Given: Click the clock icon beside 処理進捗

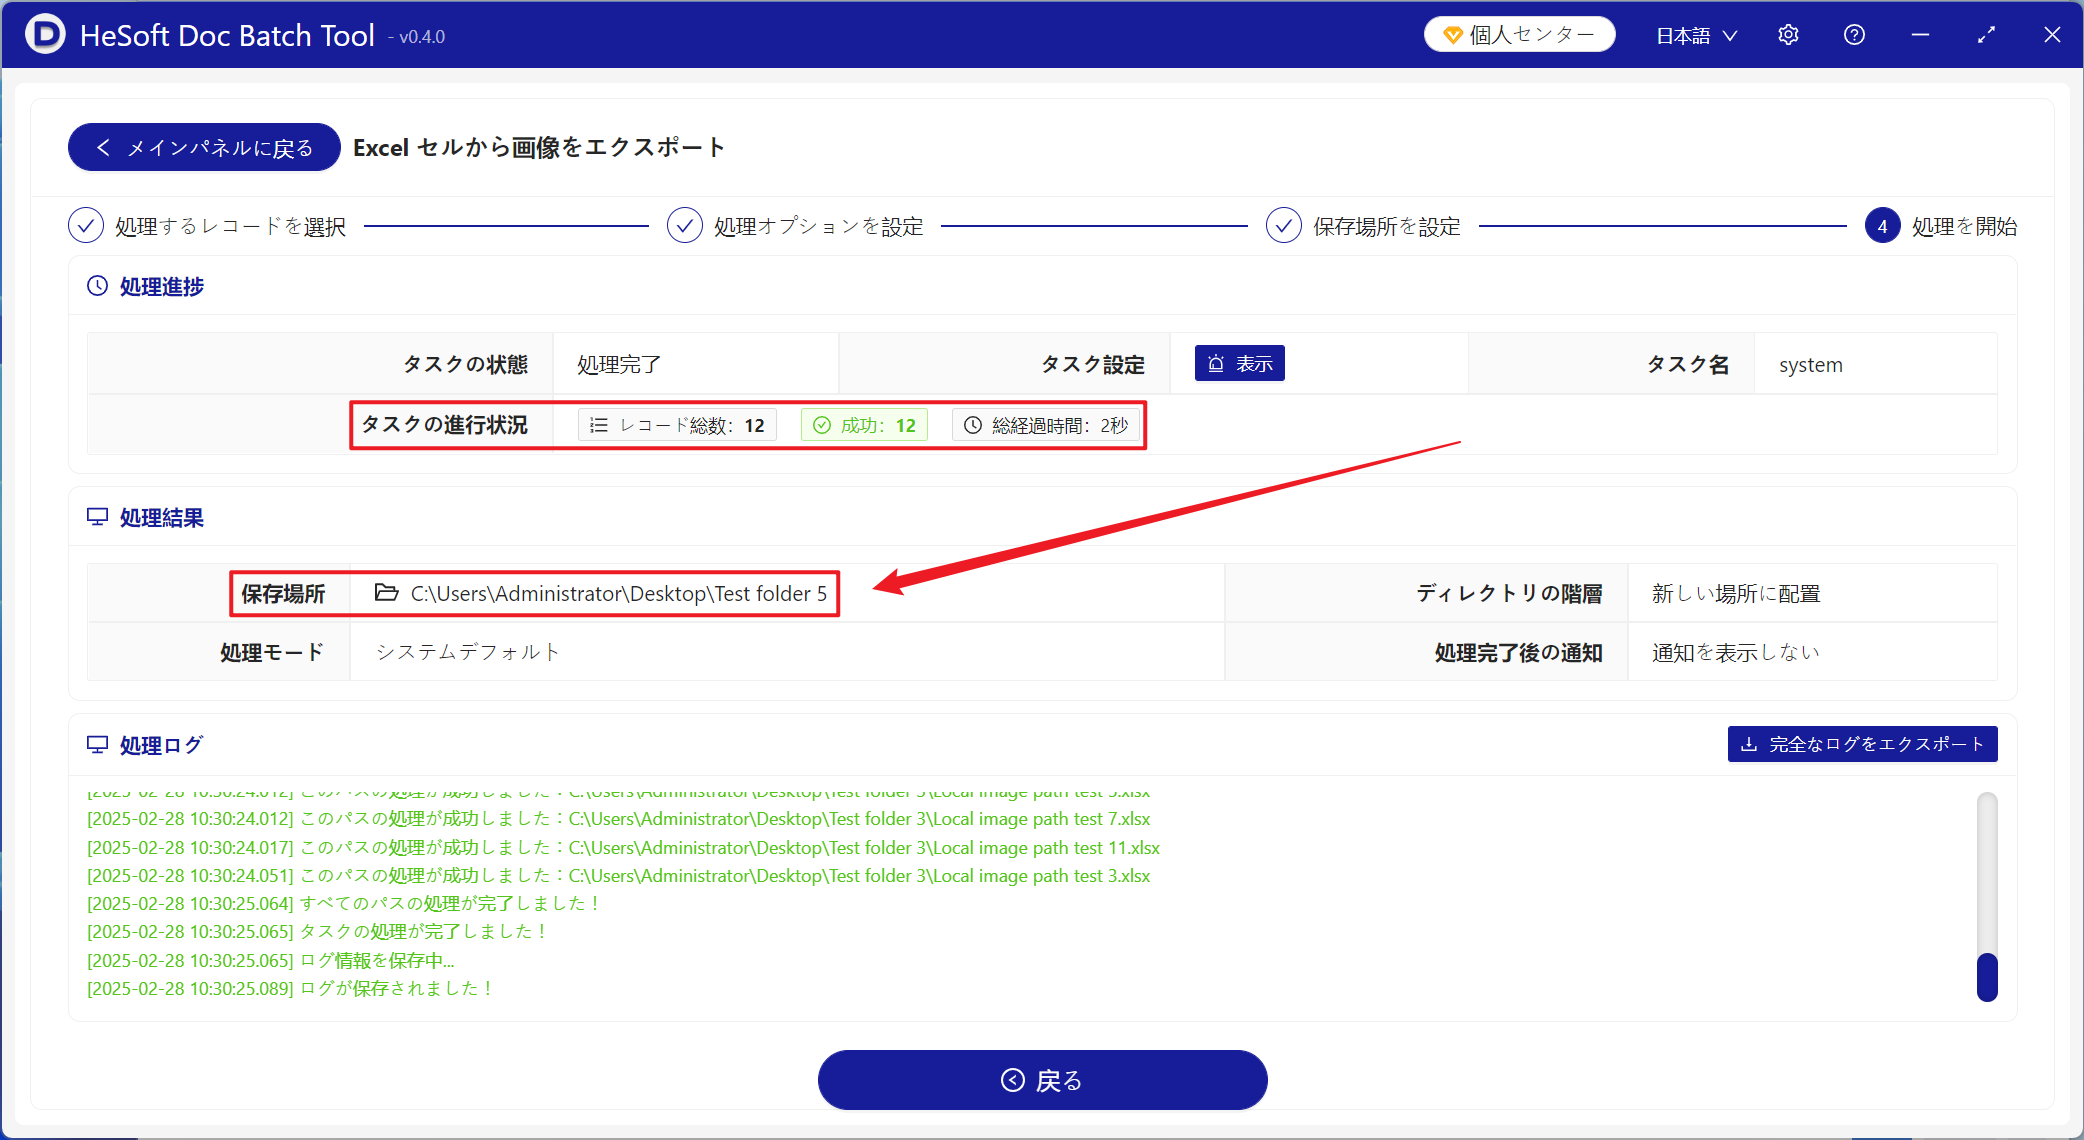Looking at the screenshot, I should pyautogui.click(x=97, y=286).
